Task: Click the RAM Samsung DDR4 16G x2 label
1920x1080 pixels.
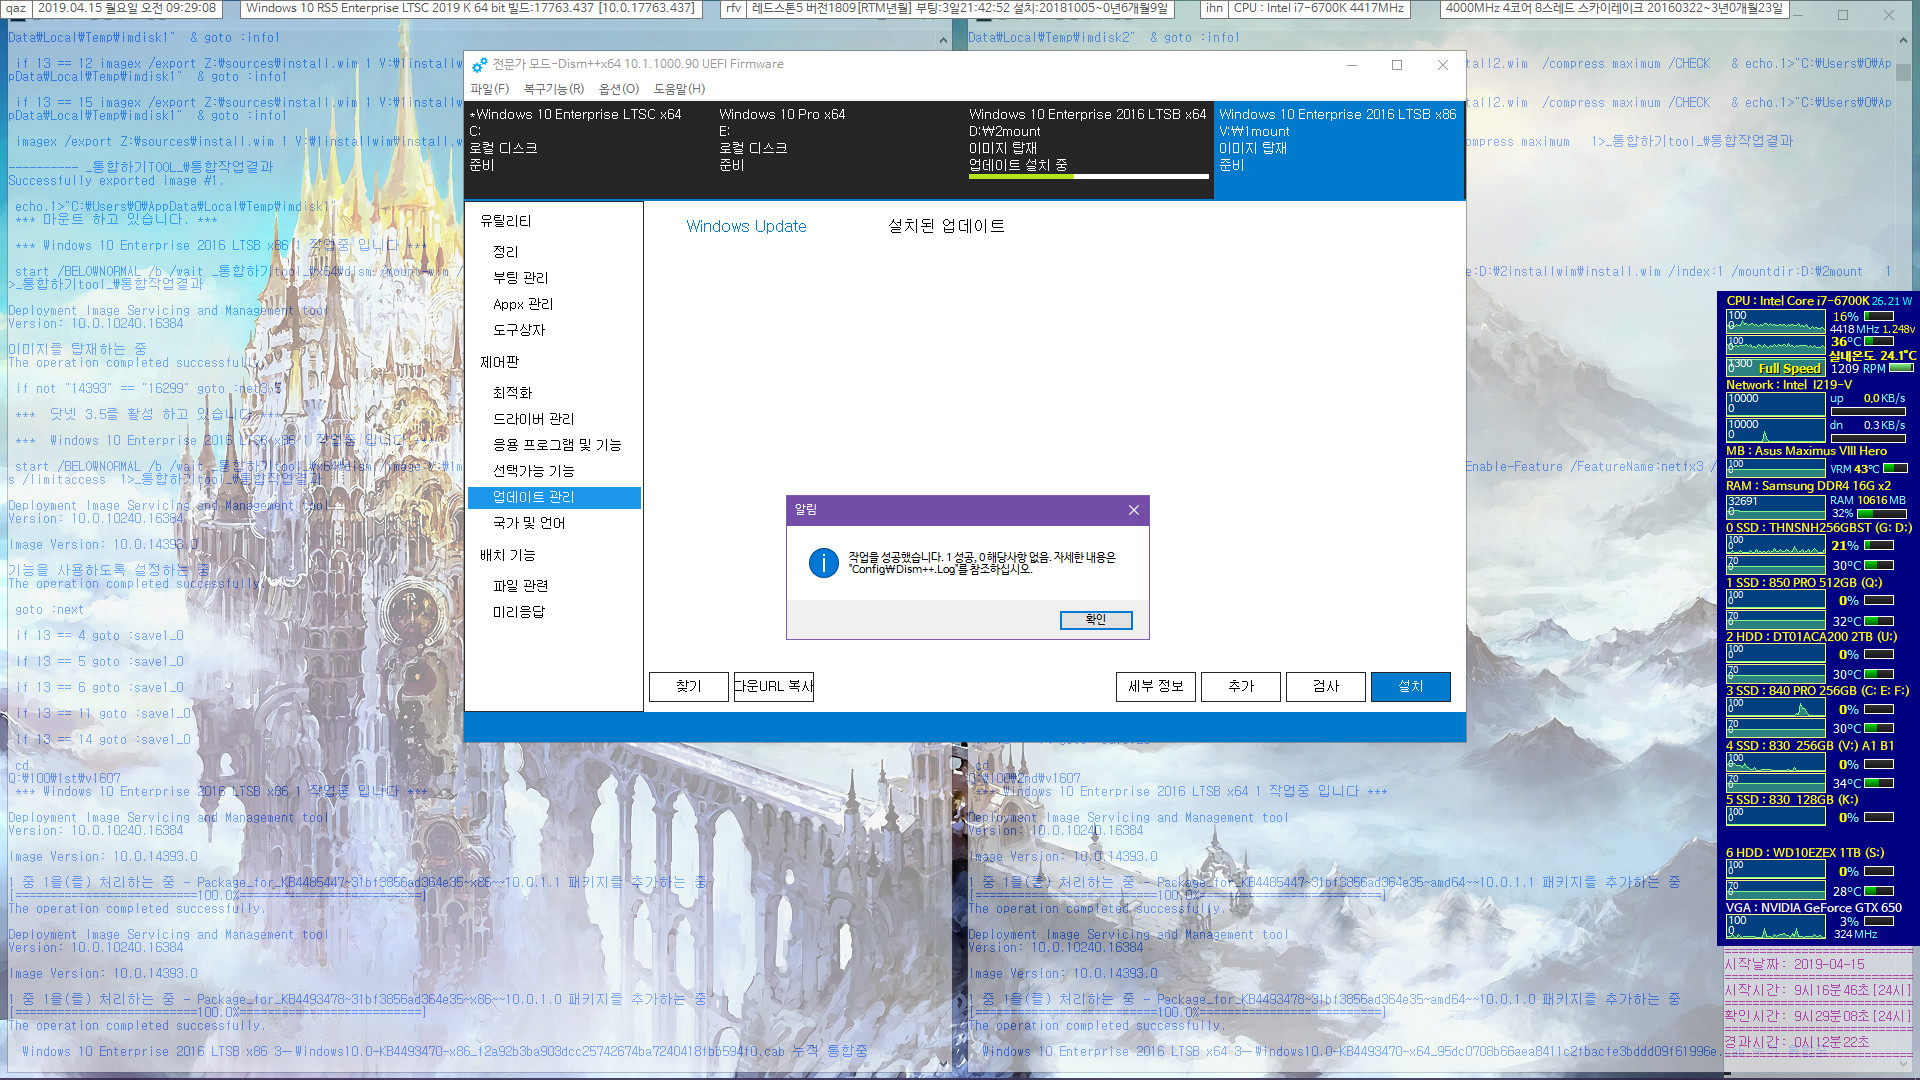Action: (1808, 486)
